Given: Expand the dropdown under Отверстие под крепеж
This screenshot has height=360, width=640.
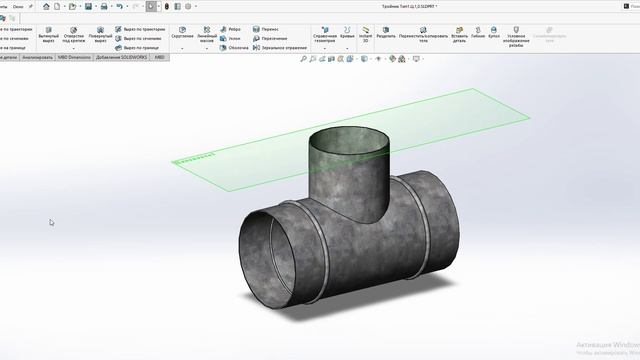Looking at the screenshot, I should click(x=73, y=49).
